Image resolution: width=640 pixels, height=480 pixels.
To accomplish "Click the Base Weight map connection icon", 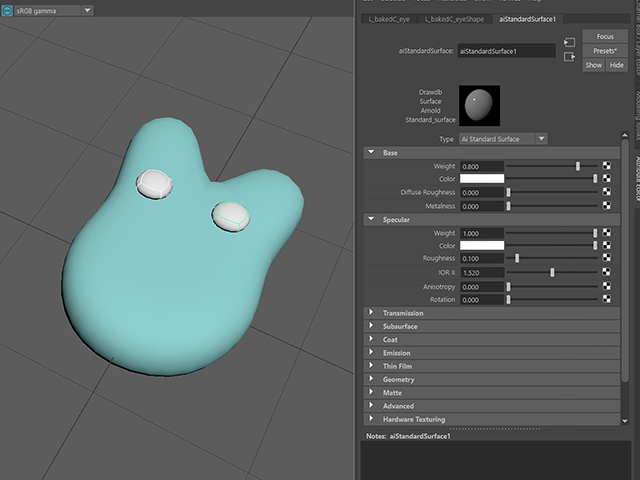I will (607, 165).
